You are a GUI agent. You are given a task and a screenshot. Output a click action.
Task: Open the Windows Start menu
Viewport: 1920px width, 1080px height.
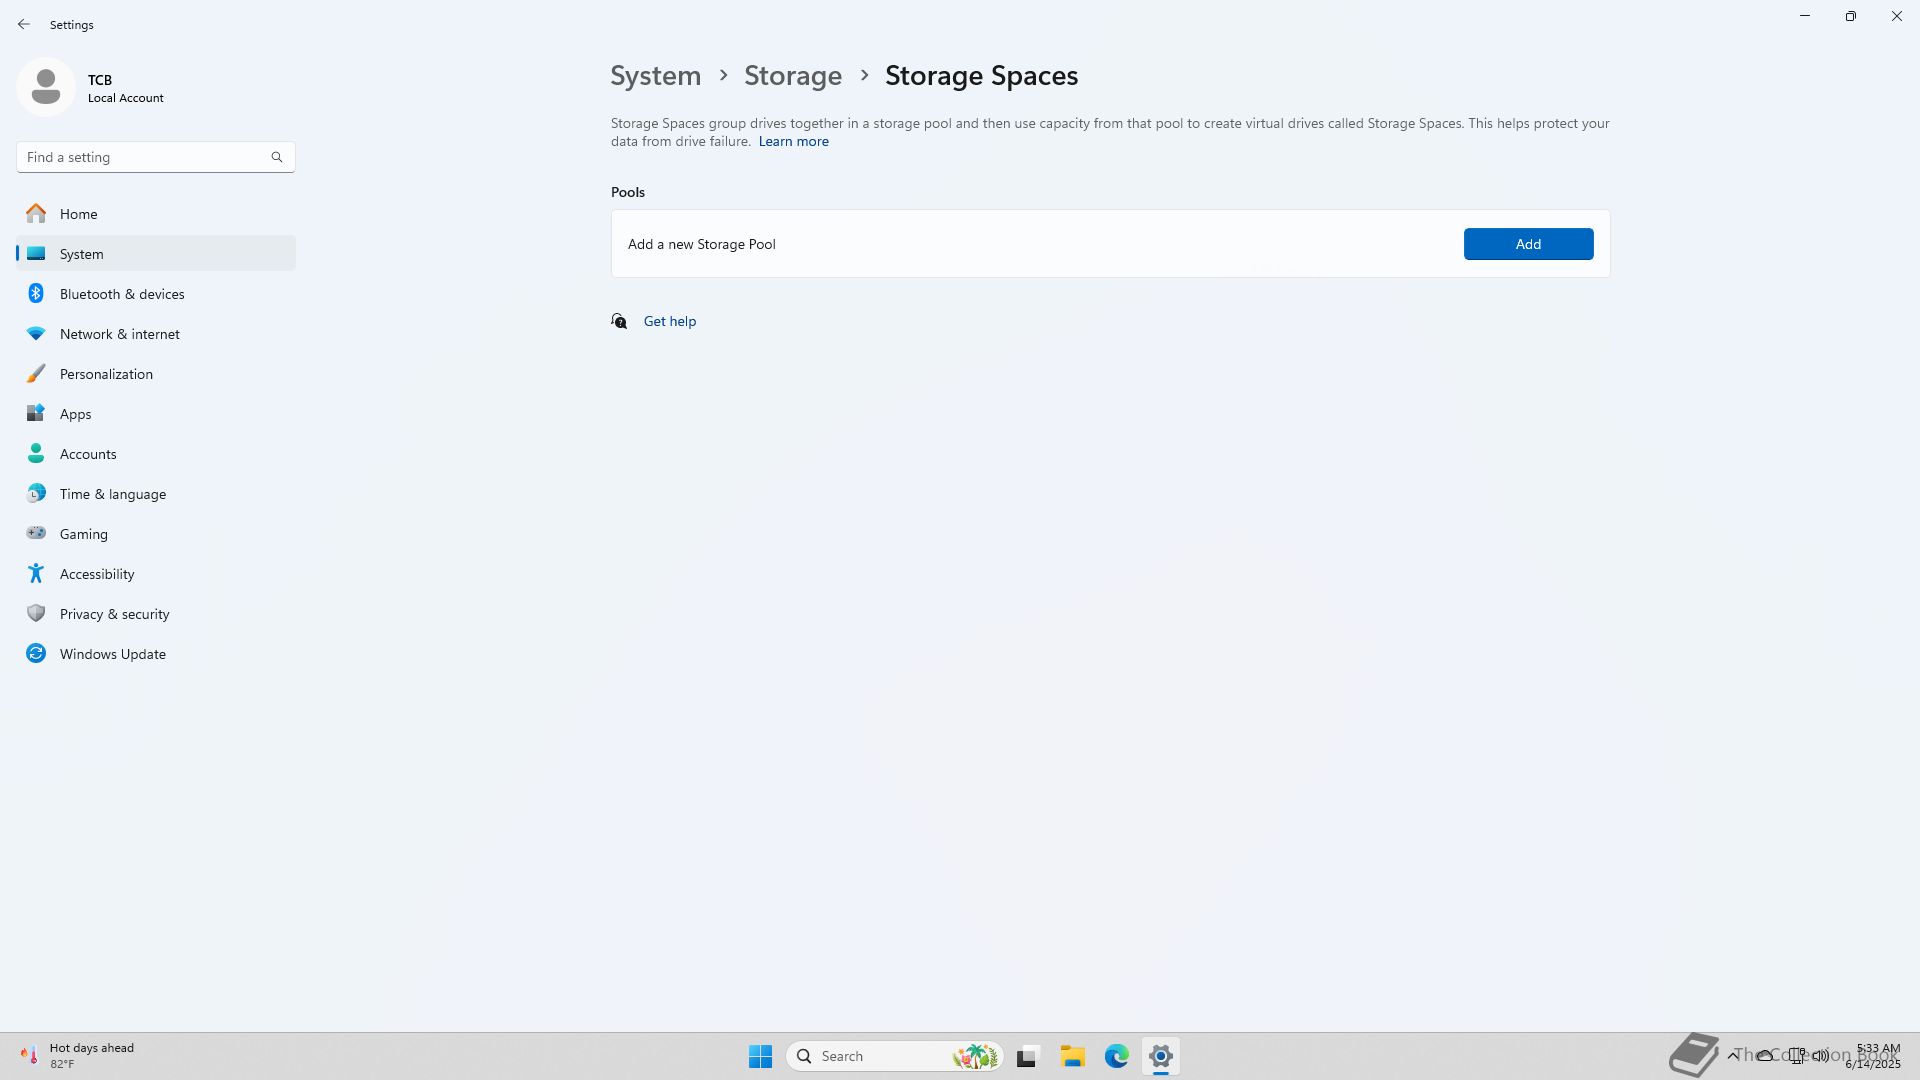(760, 1056)
